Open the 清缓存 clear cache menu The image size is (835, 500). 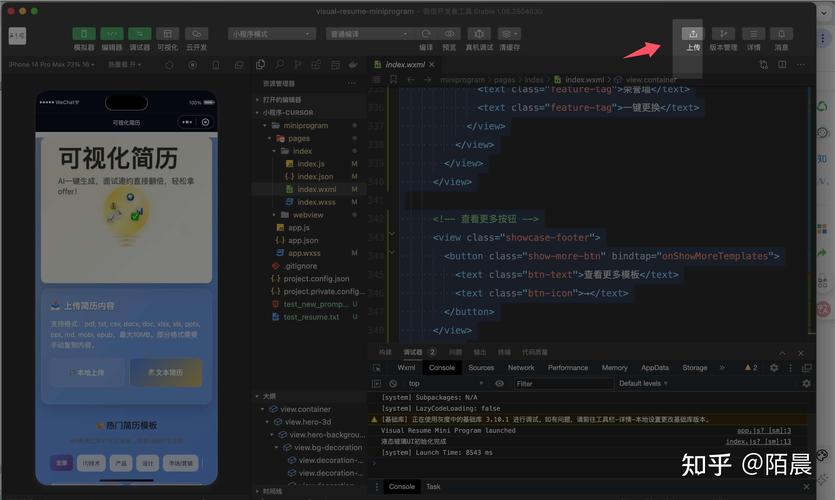click(509, 34)
